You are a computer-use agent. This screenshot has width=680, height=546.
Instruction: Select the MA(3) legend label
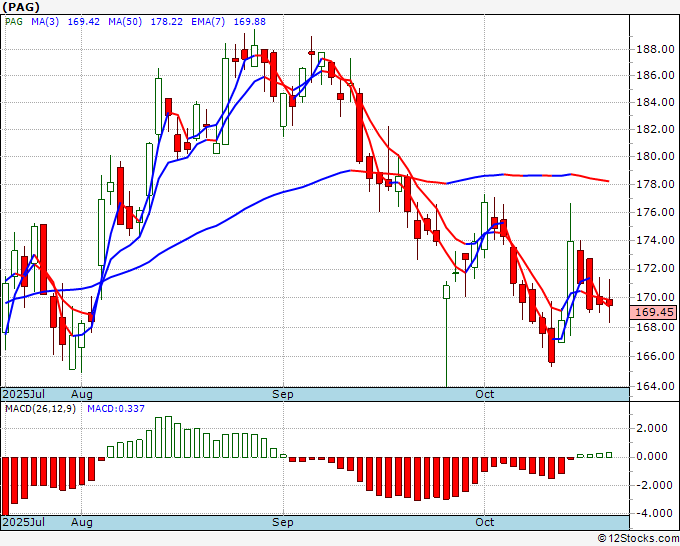click(45, 22)
